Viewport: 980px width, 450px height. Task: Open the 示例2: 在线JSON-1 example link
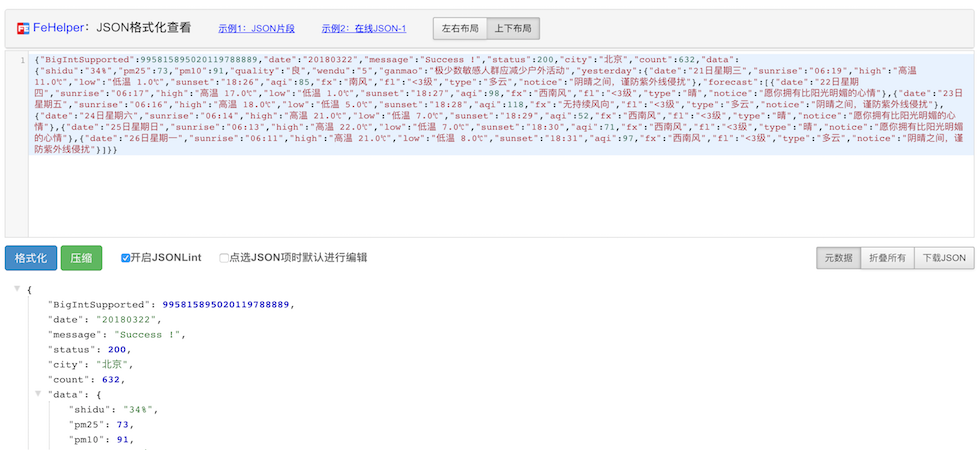[x=363, y=29]
